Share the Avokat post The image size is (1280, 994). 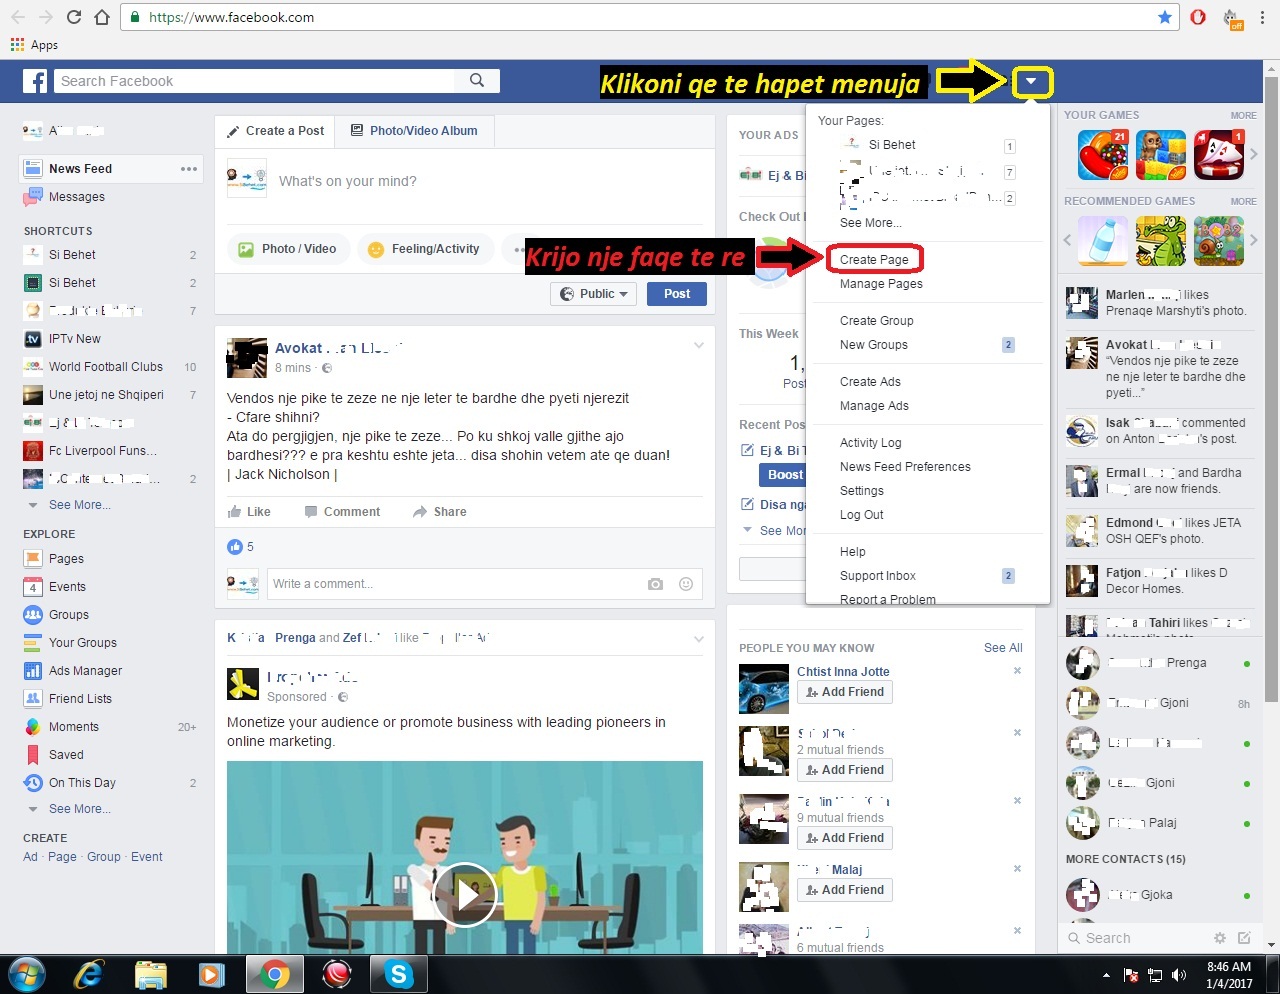(x=439, y=512)
